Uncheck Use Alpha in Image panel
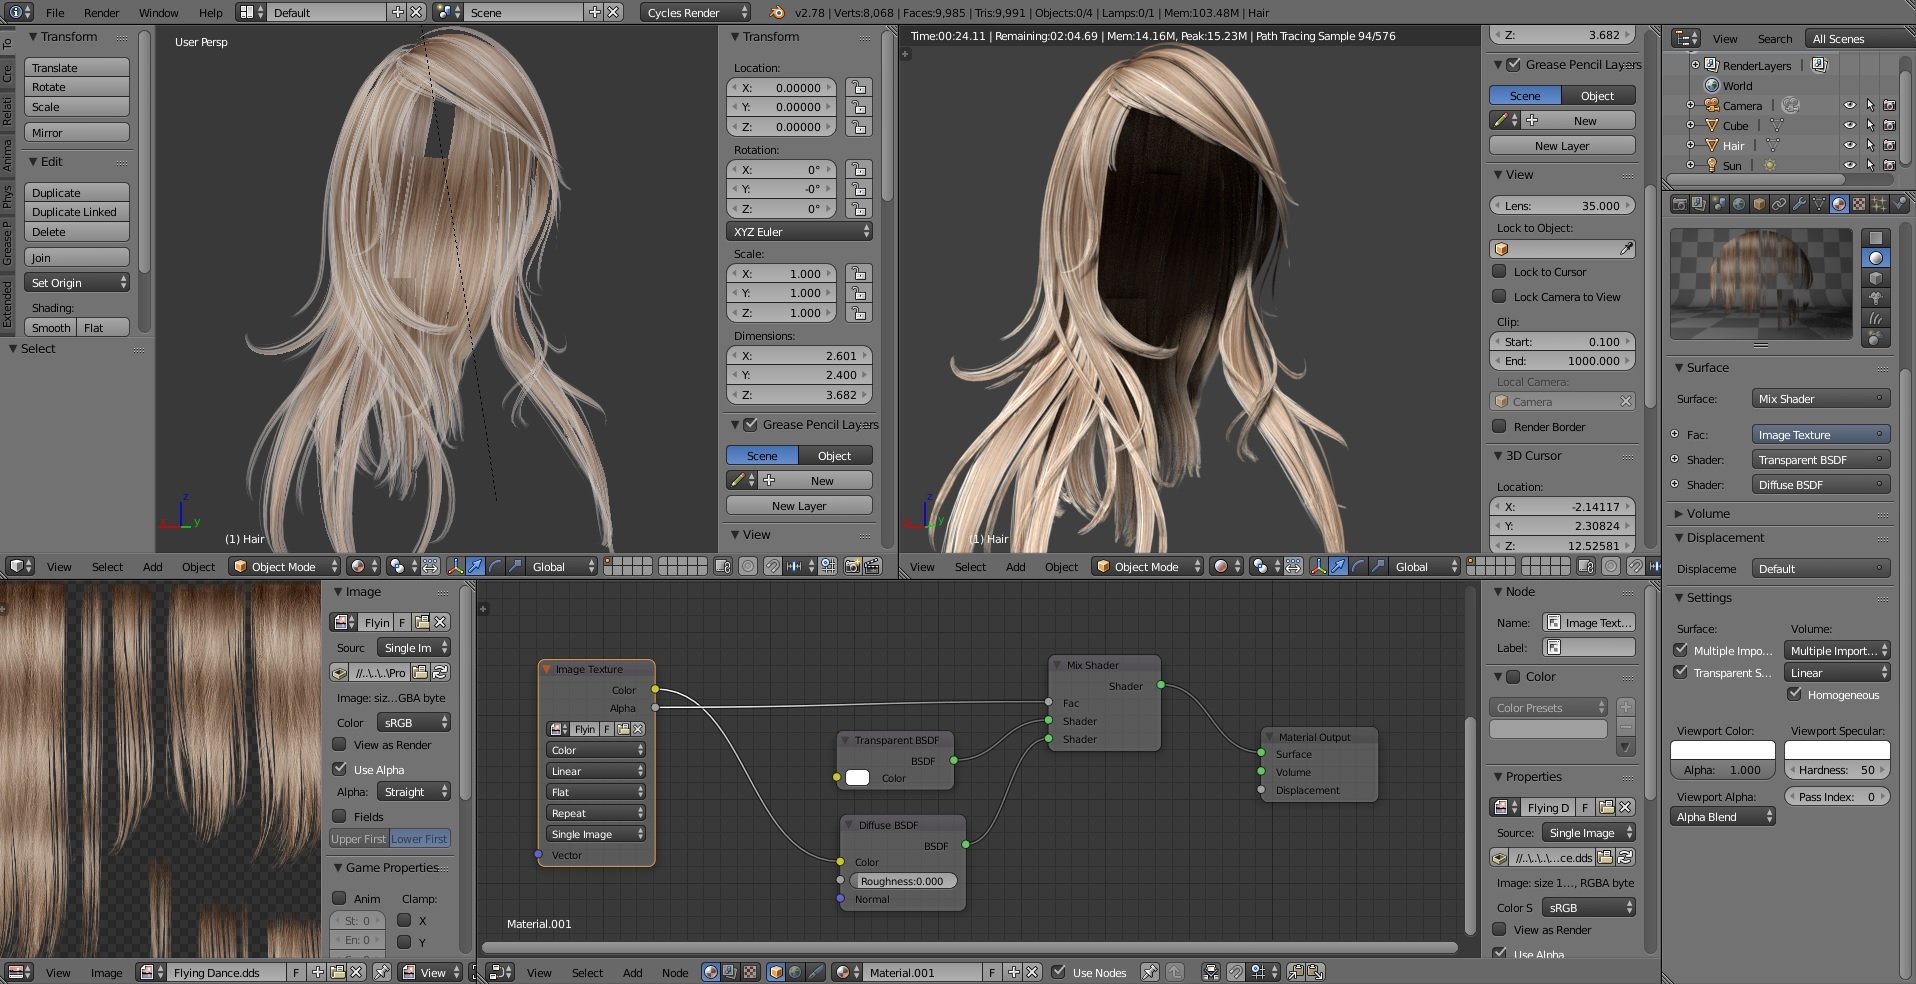Image resolution: width=1916 pixels, height=984 pixels. click(339, 769)
